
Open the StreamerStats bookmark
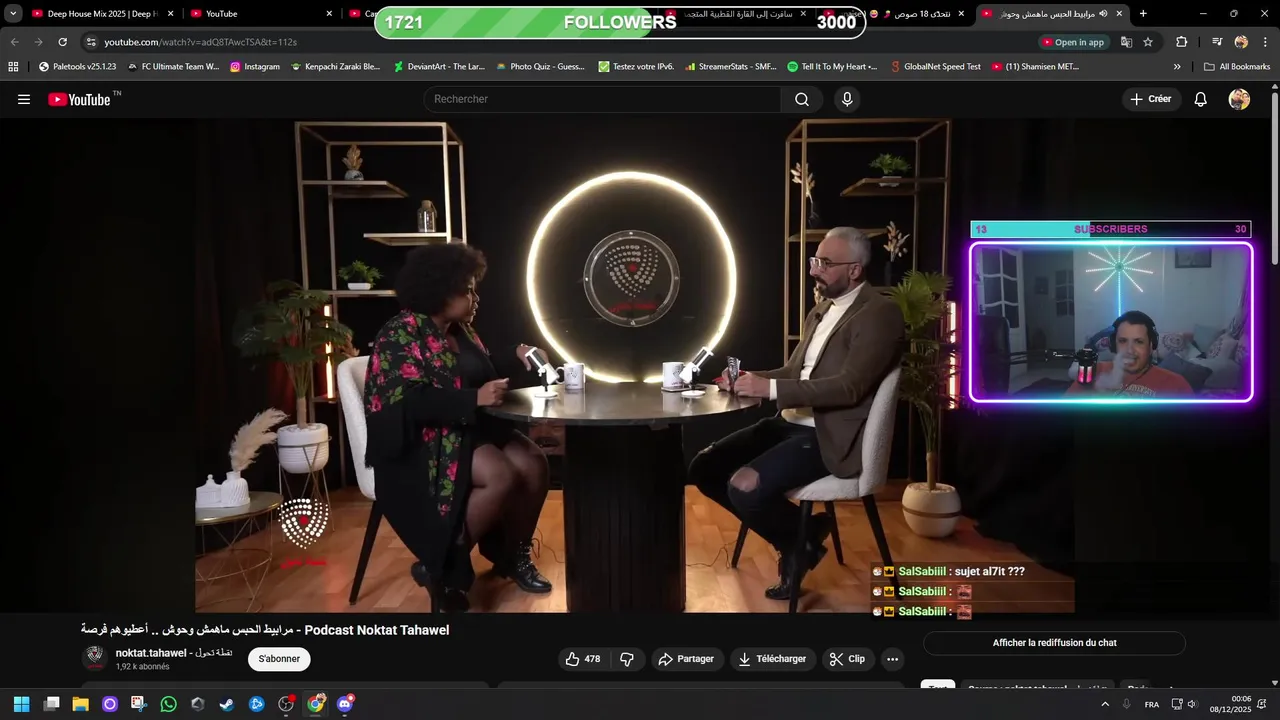pos(730,67)
